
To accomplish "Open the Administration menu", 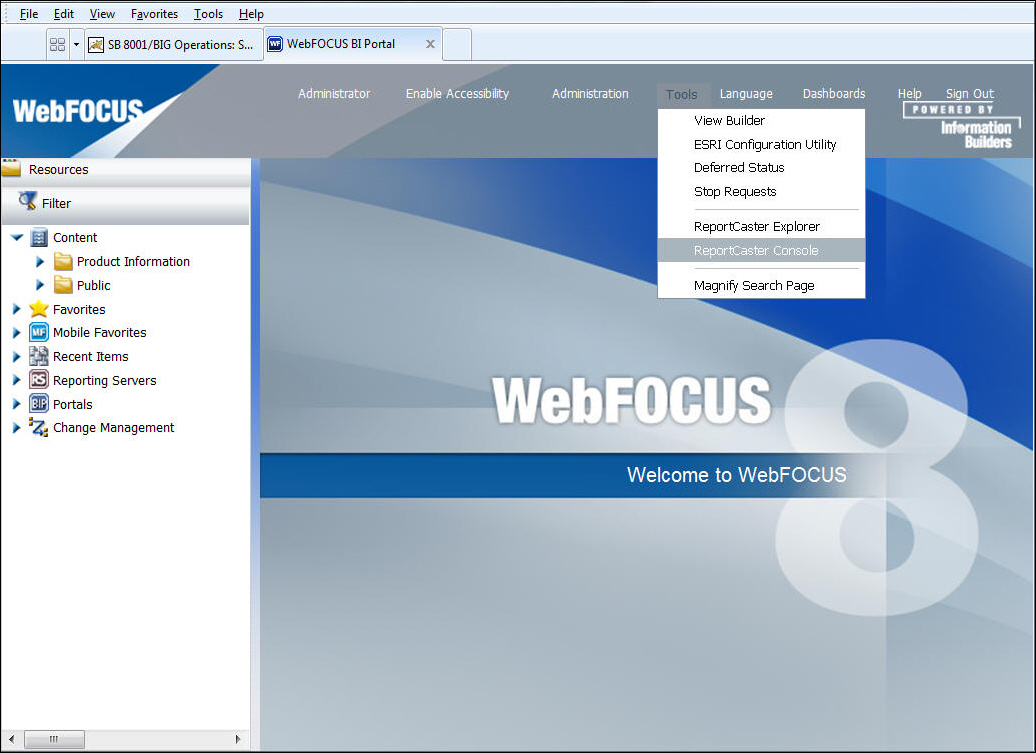I will [590, 94].
